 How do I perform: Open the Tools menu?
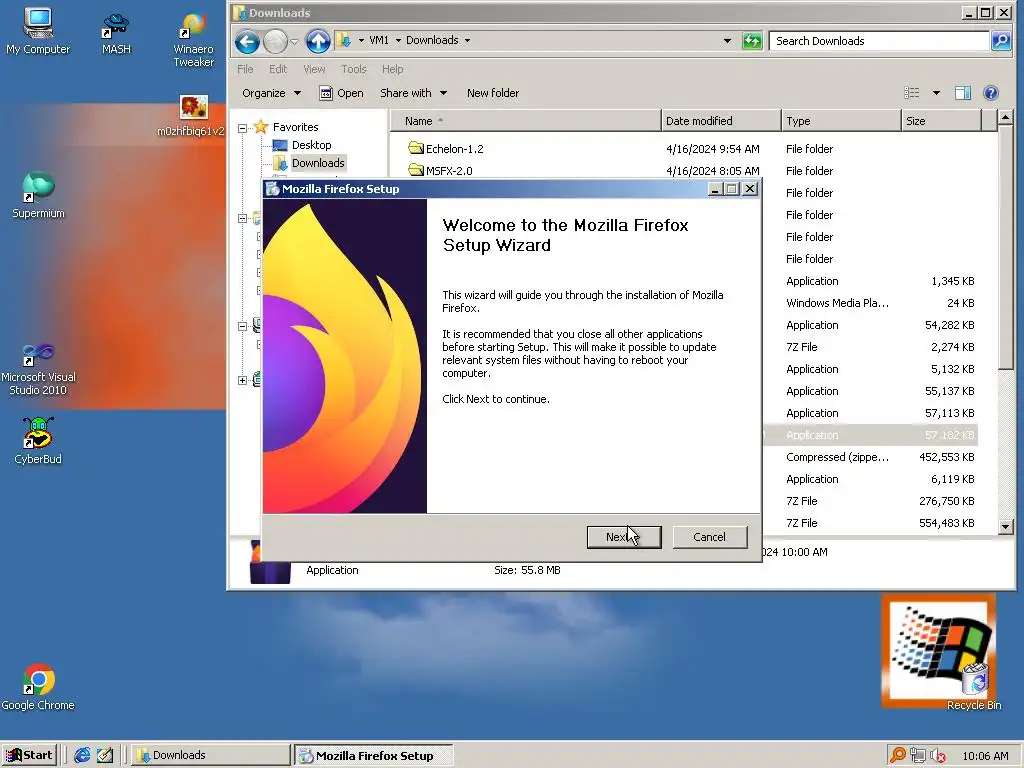point(353,69)
